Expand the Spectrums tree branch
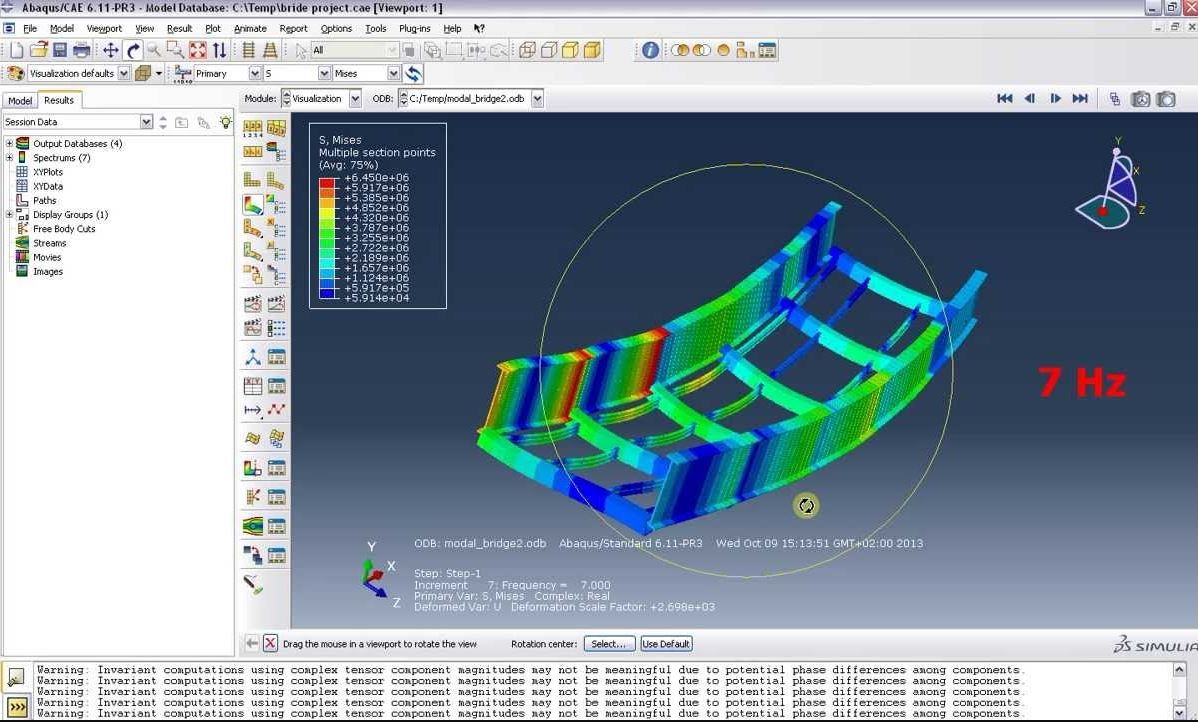Viewport: 1198px width, 722px height. coord(8,157)
